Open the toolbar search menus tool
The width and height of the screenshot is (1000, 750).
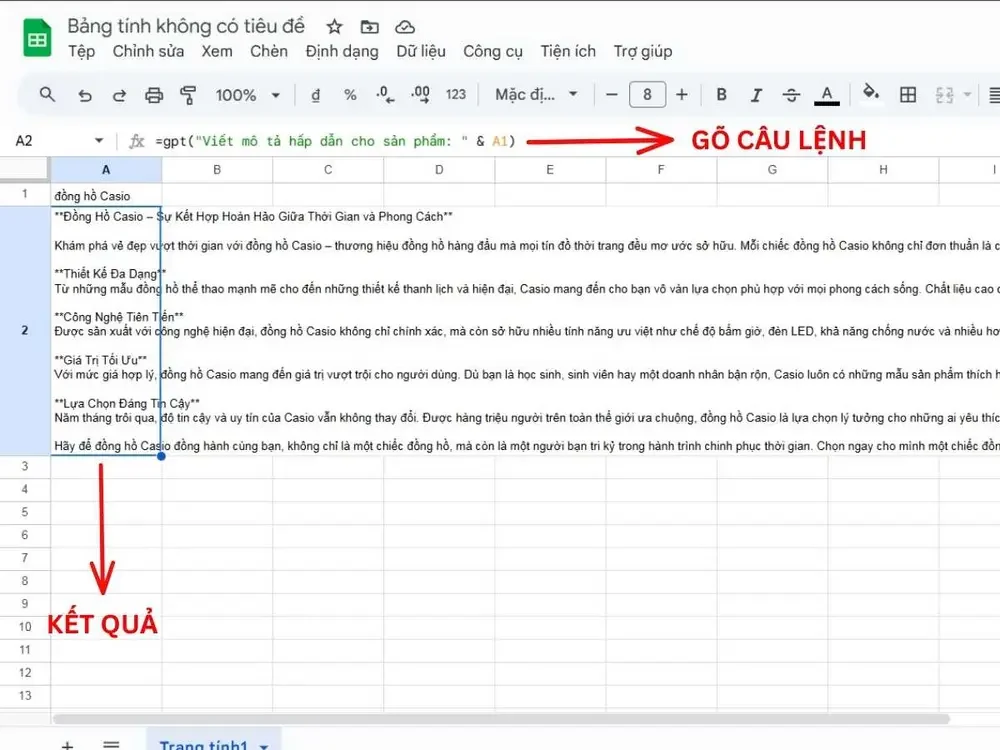47,95
